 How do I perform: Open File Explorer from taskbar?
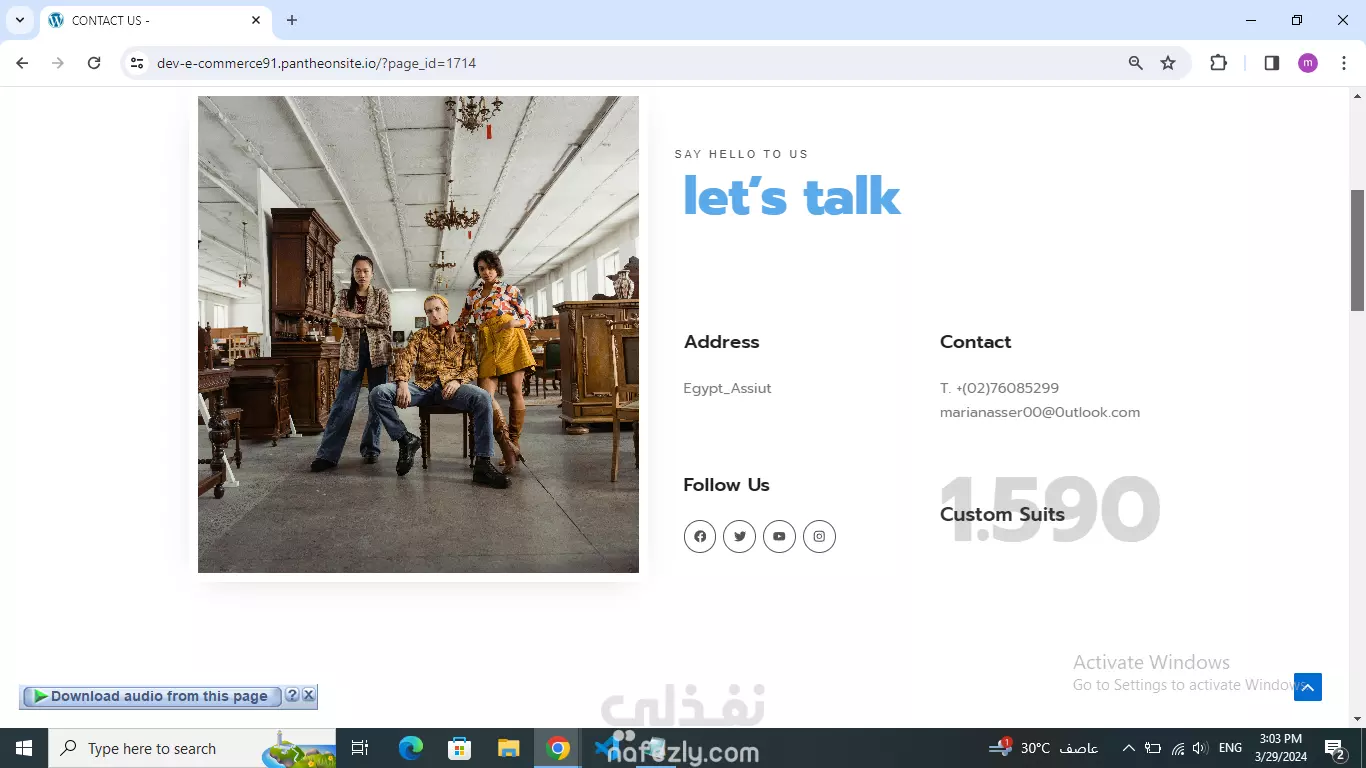point(509,748)
